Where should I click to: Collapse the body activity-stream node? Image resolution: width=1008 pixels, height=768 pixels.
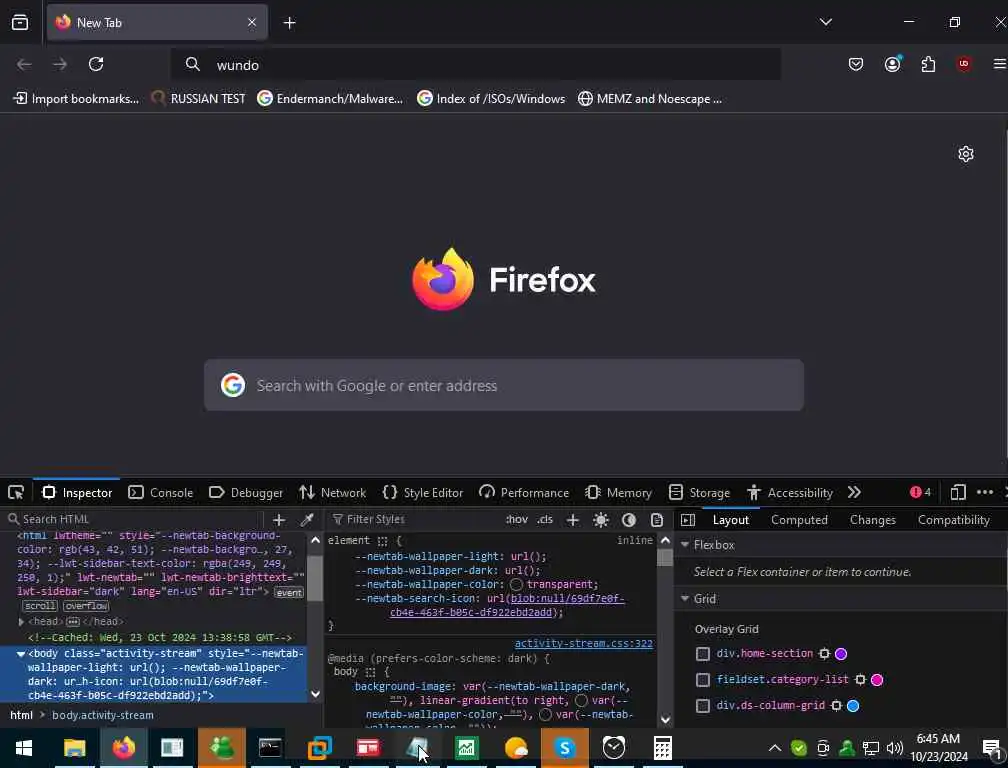coord(21,654)
